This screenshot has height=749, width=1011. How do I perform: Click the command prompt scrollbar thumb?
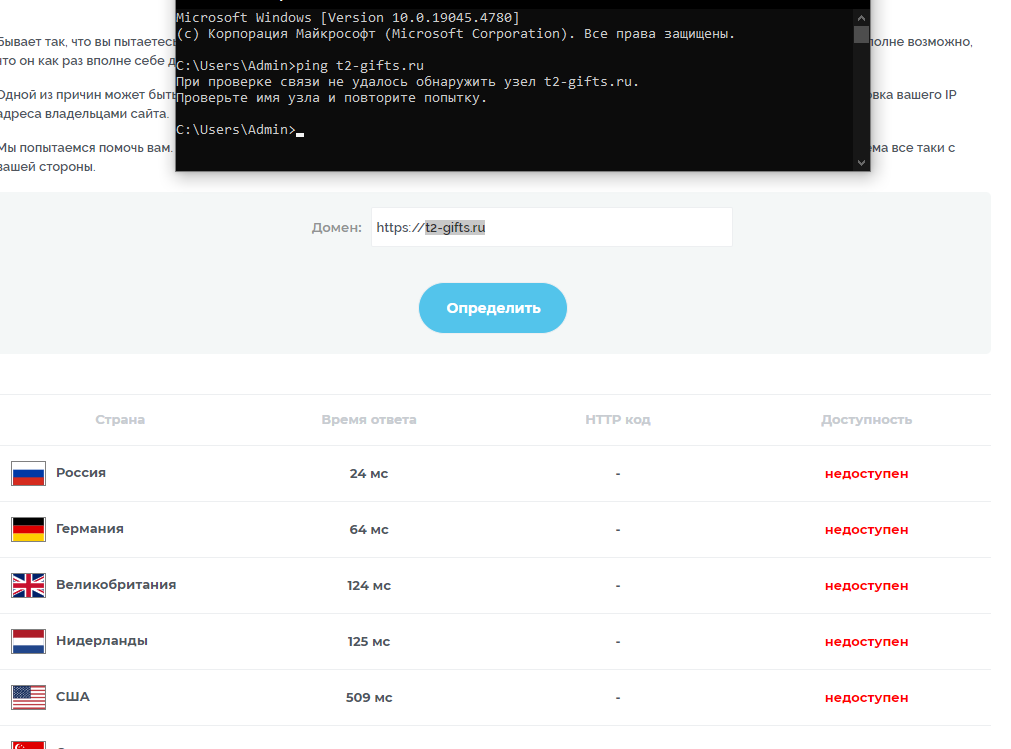[x=861, y=34]
